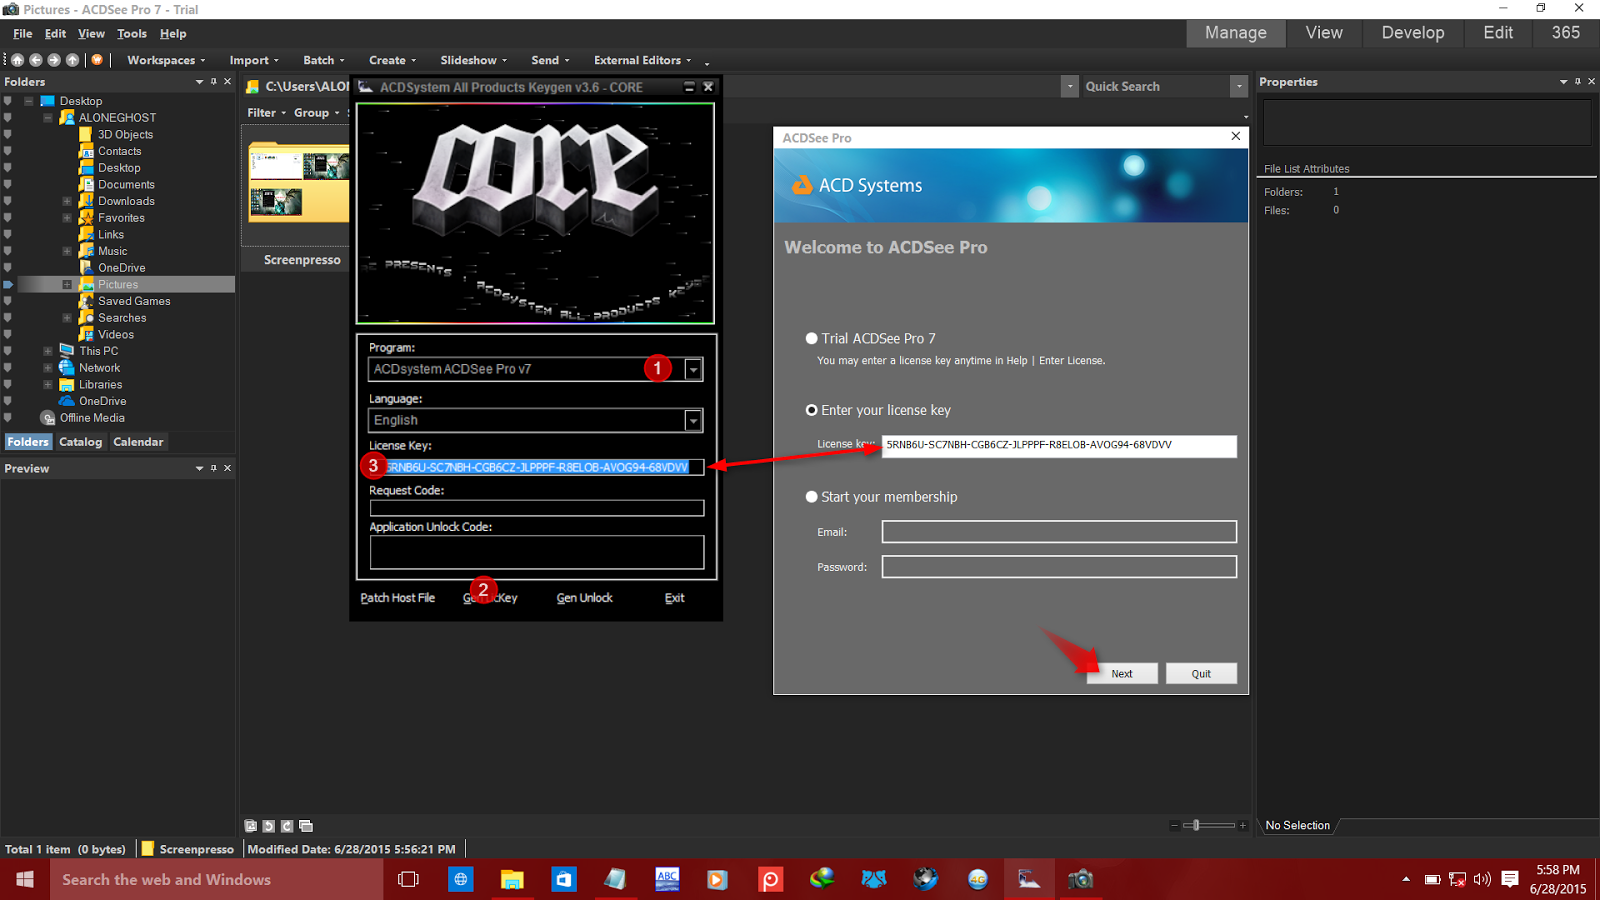This screenshot has height=900, width=1600.
Task: Switch to the Calendar tab
Action: (138, 442)
